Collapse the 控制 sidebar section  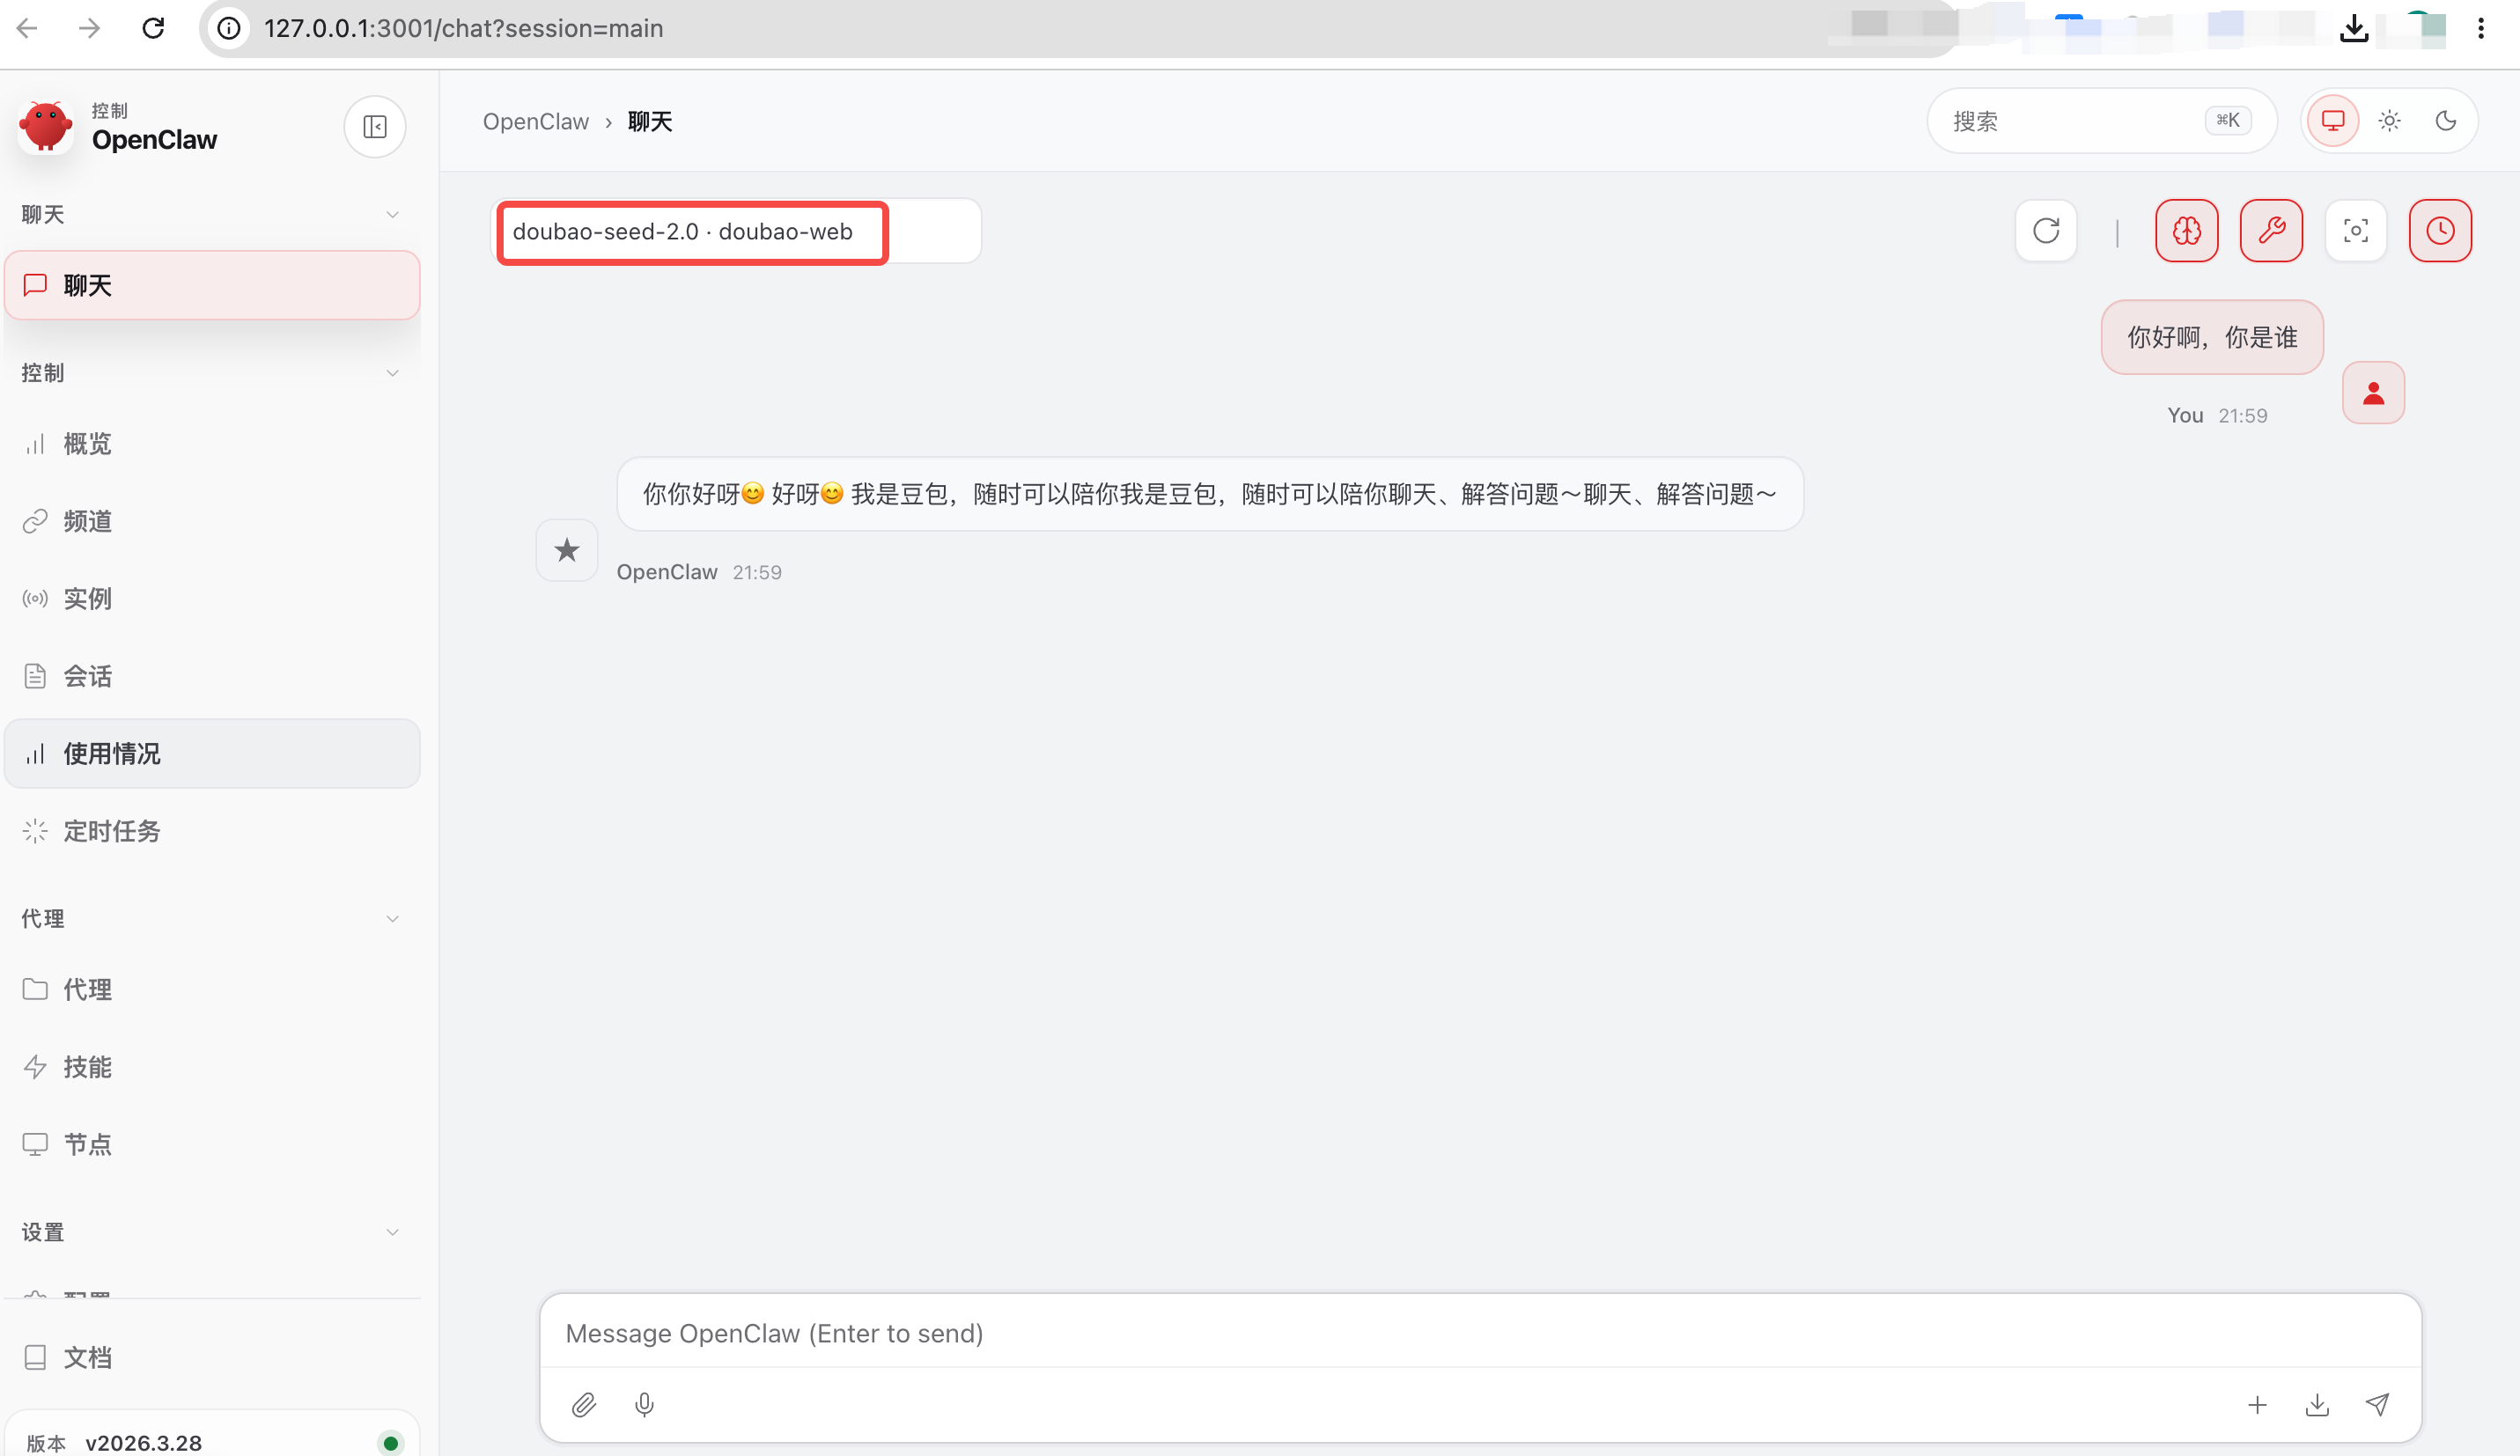point(211,373)
